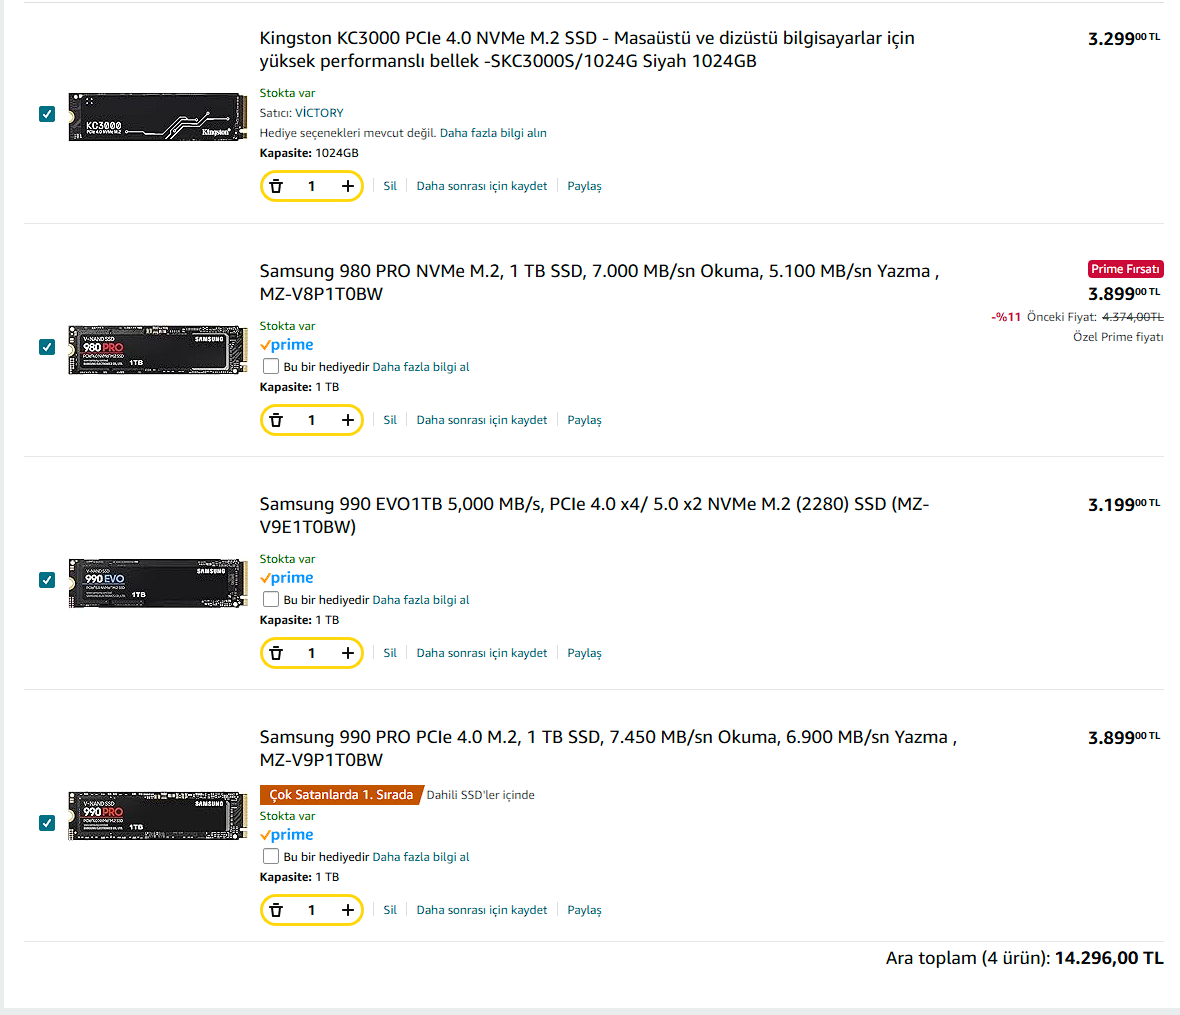Deselect the Samsung 990 PRO item checkbox

coord(47,823)
